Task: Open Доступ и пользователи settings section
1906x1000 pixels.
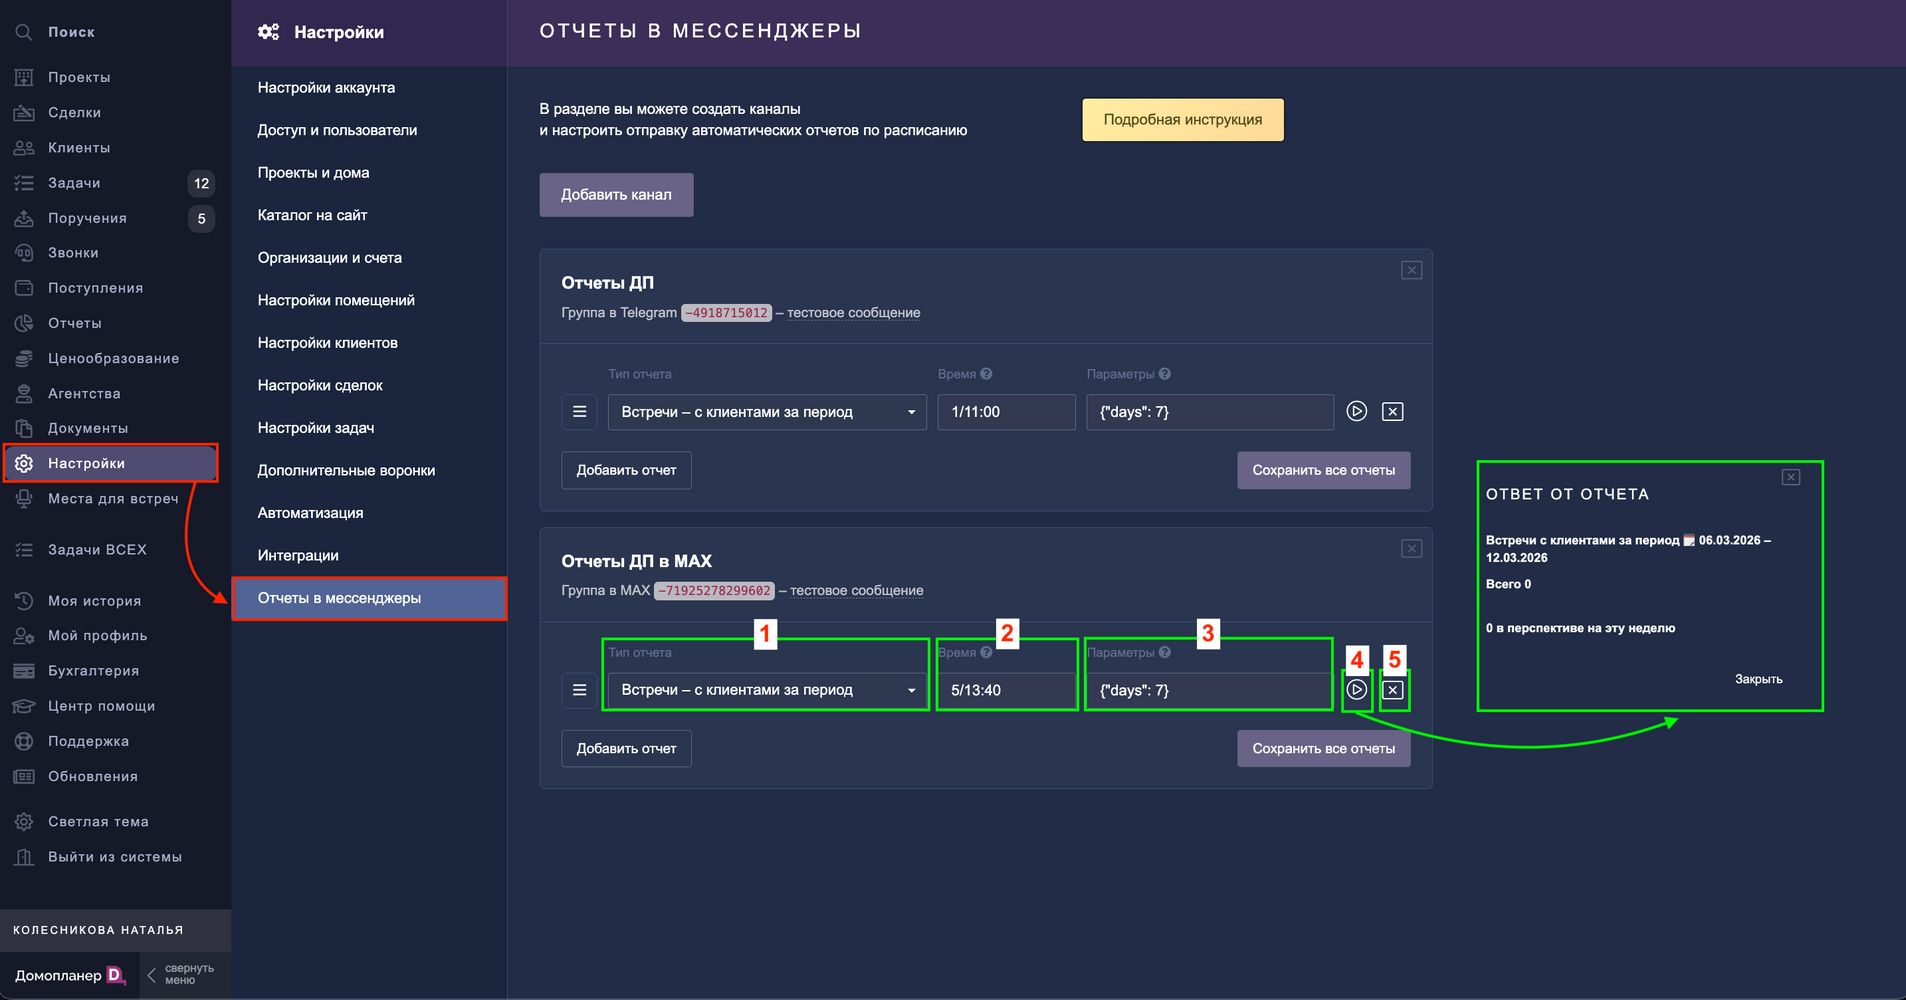Action: [x=369, y=130]
